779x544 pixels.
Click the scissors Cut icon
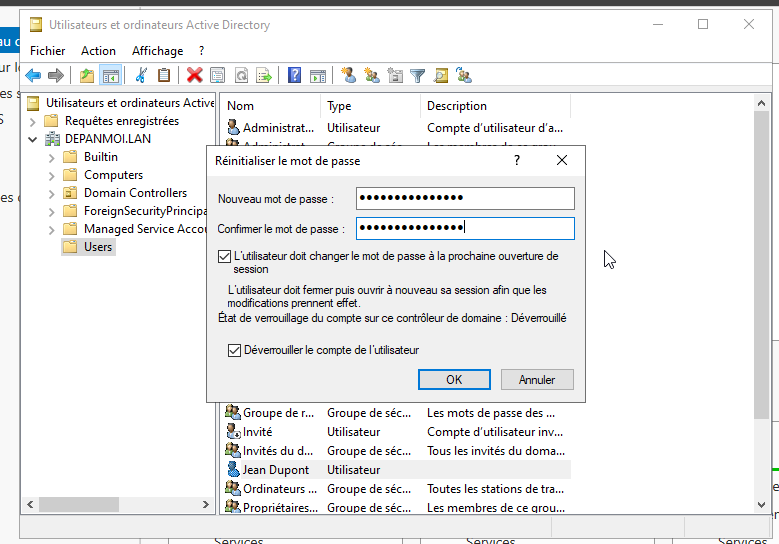coord(142,76)
